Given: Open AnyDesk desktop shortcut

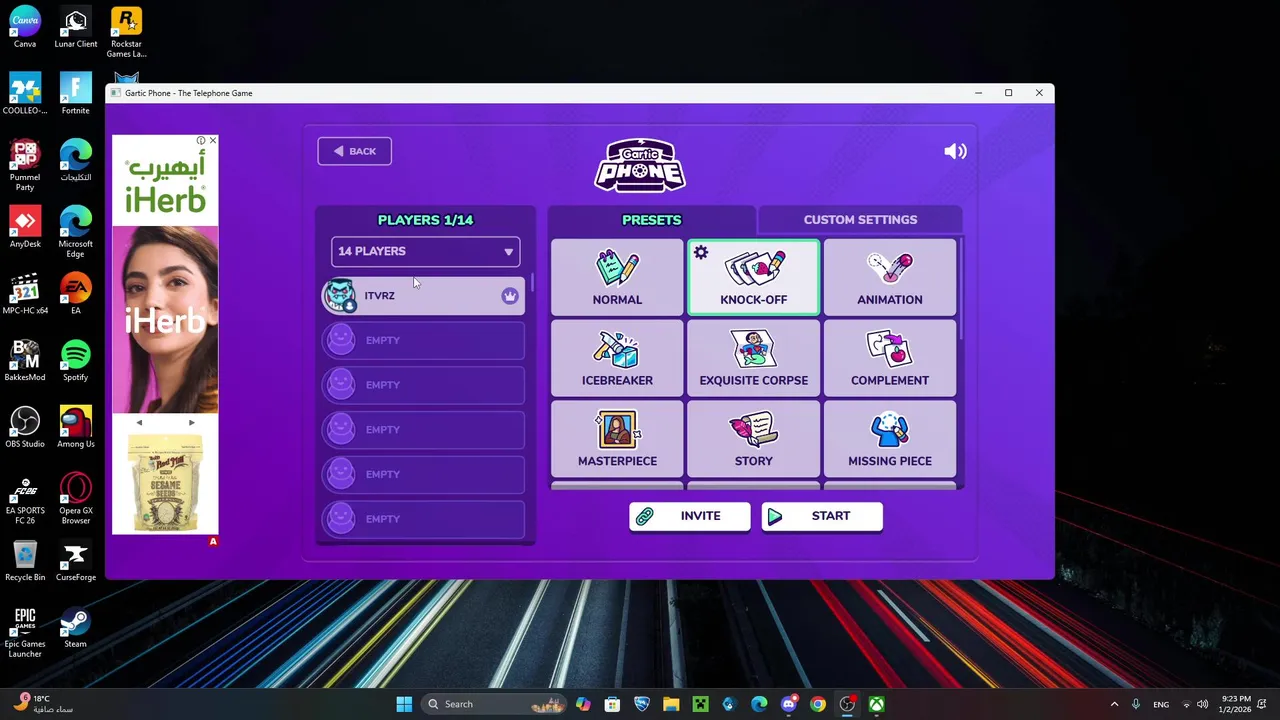Looking at the screenshot, I should click(25, 227).
